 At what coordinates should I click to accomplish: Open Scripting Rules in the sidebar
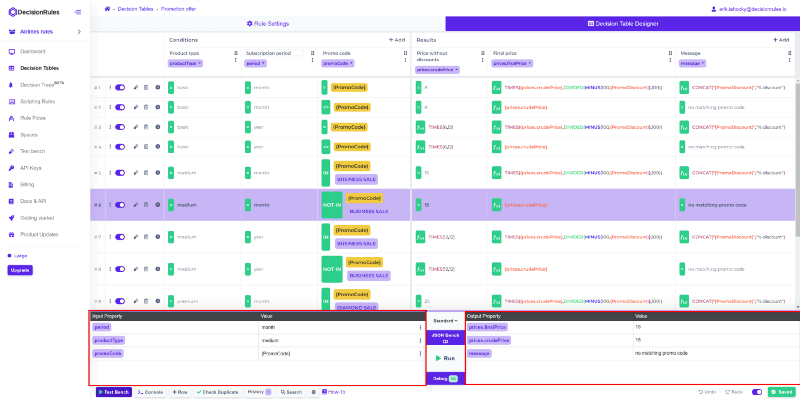(x=37, y=102)
